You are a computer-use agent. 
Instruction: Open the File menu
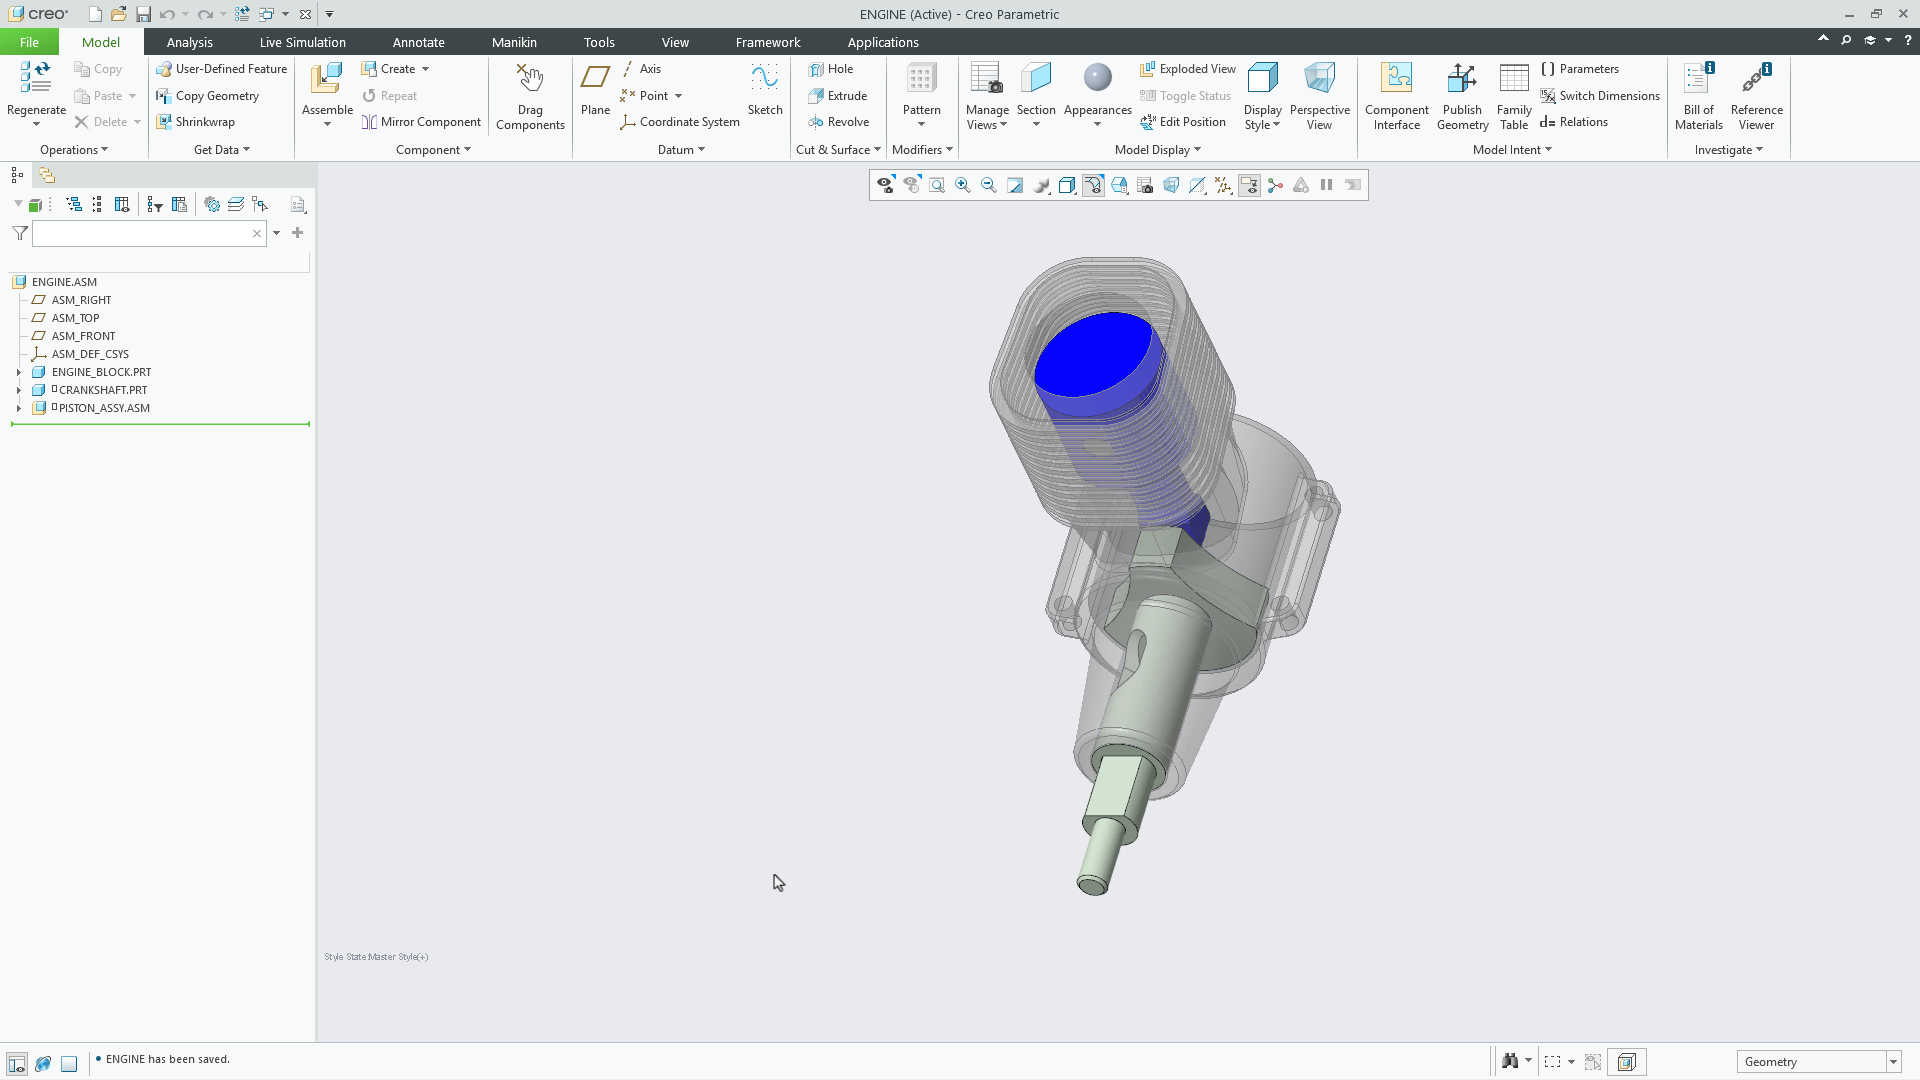pos(29,42)
